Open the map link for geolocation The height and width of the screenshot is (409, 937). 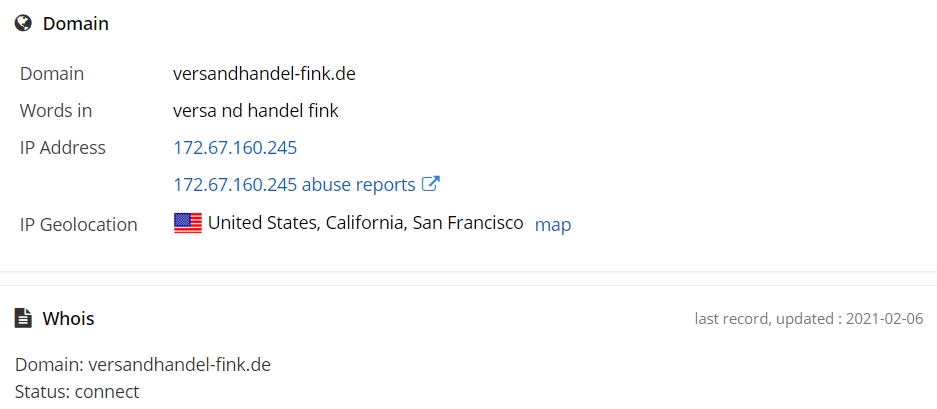coord(553,225)
